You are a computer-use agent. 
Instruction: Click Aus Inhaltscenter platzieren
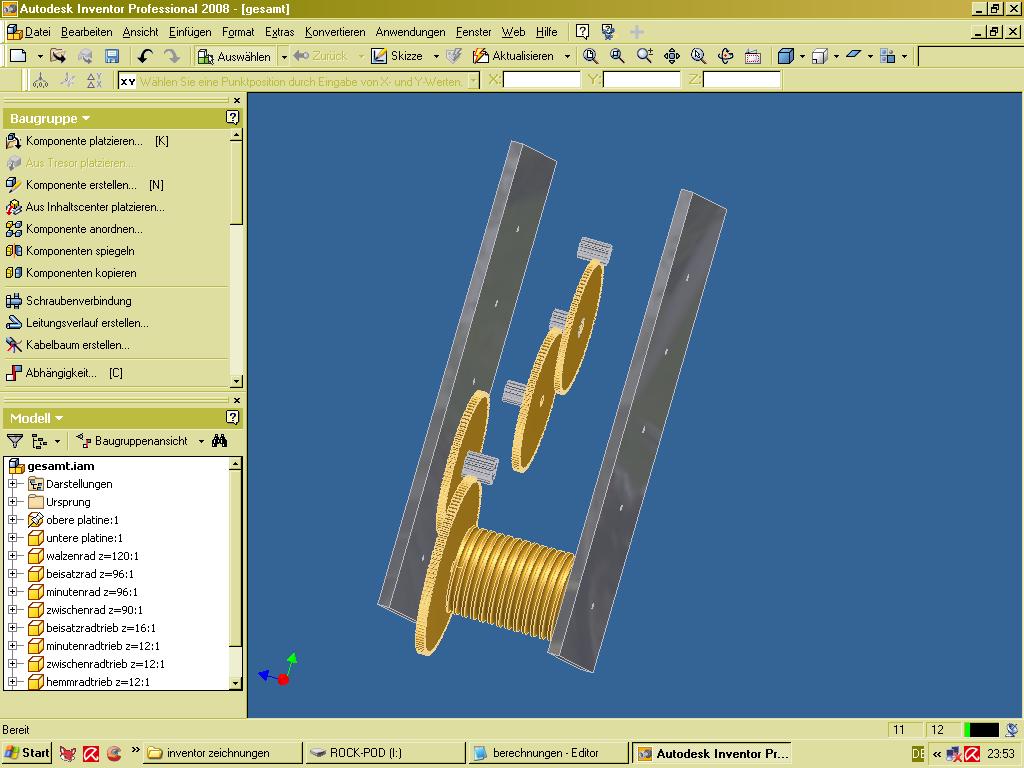coord(85,207)
